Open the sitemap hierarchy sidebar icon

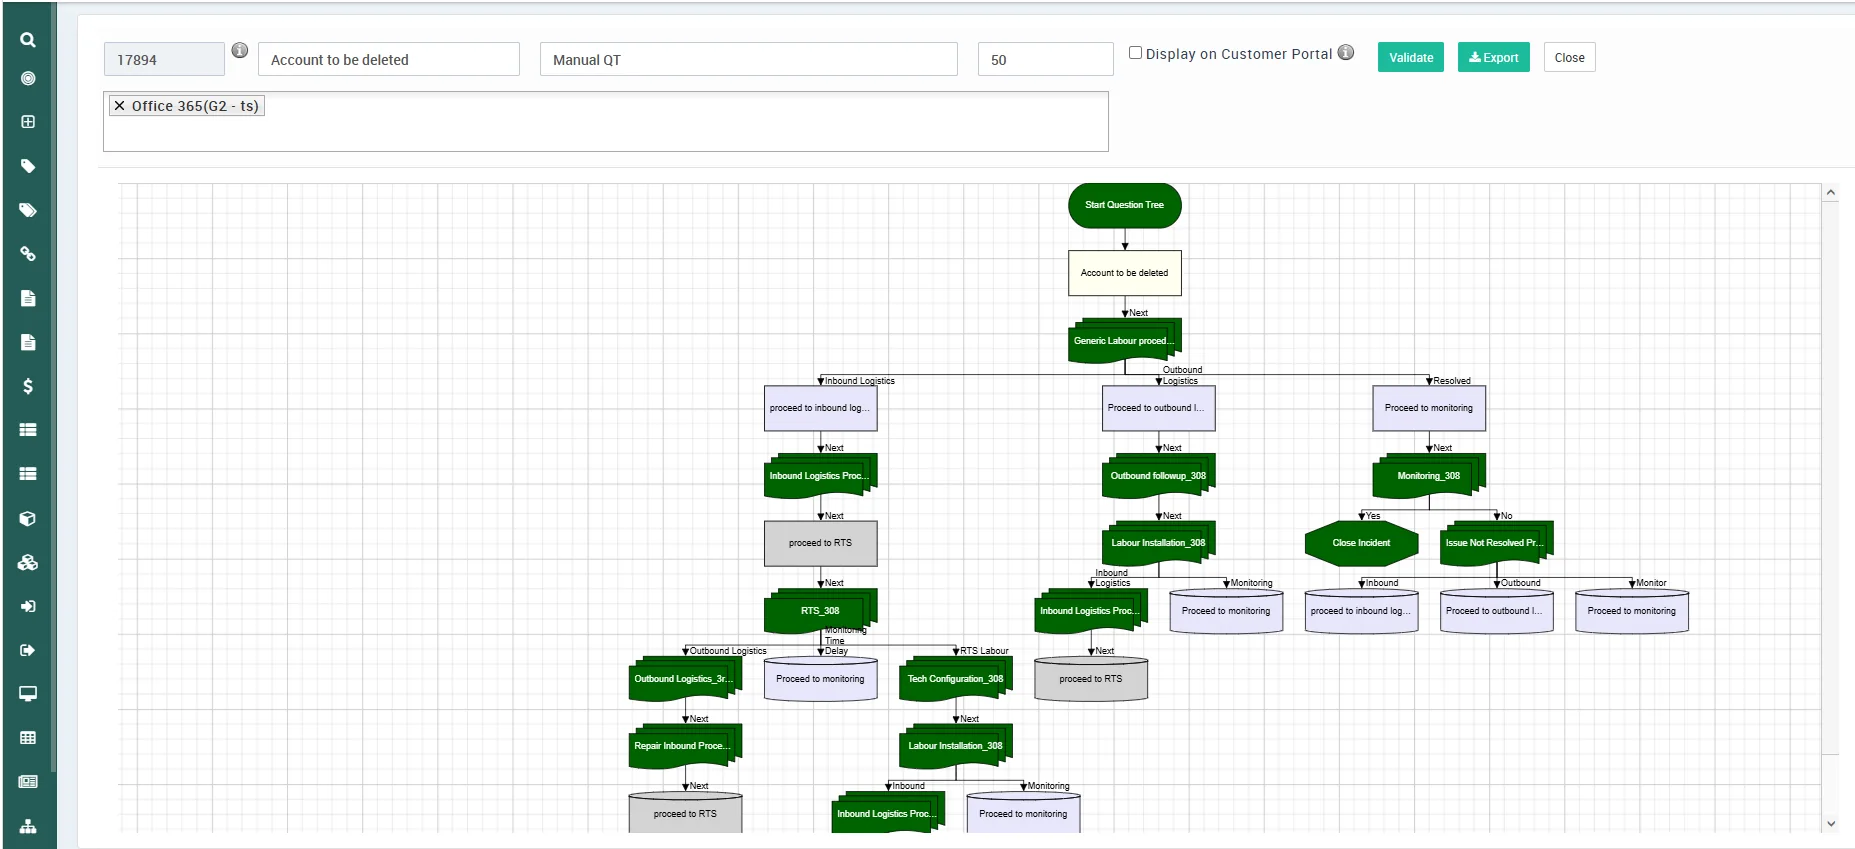point(28,826)
